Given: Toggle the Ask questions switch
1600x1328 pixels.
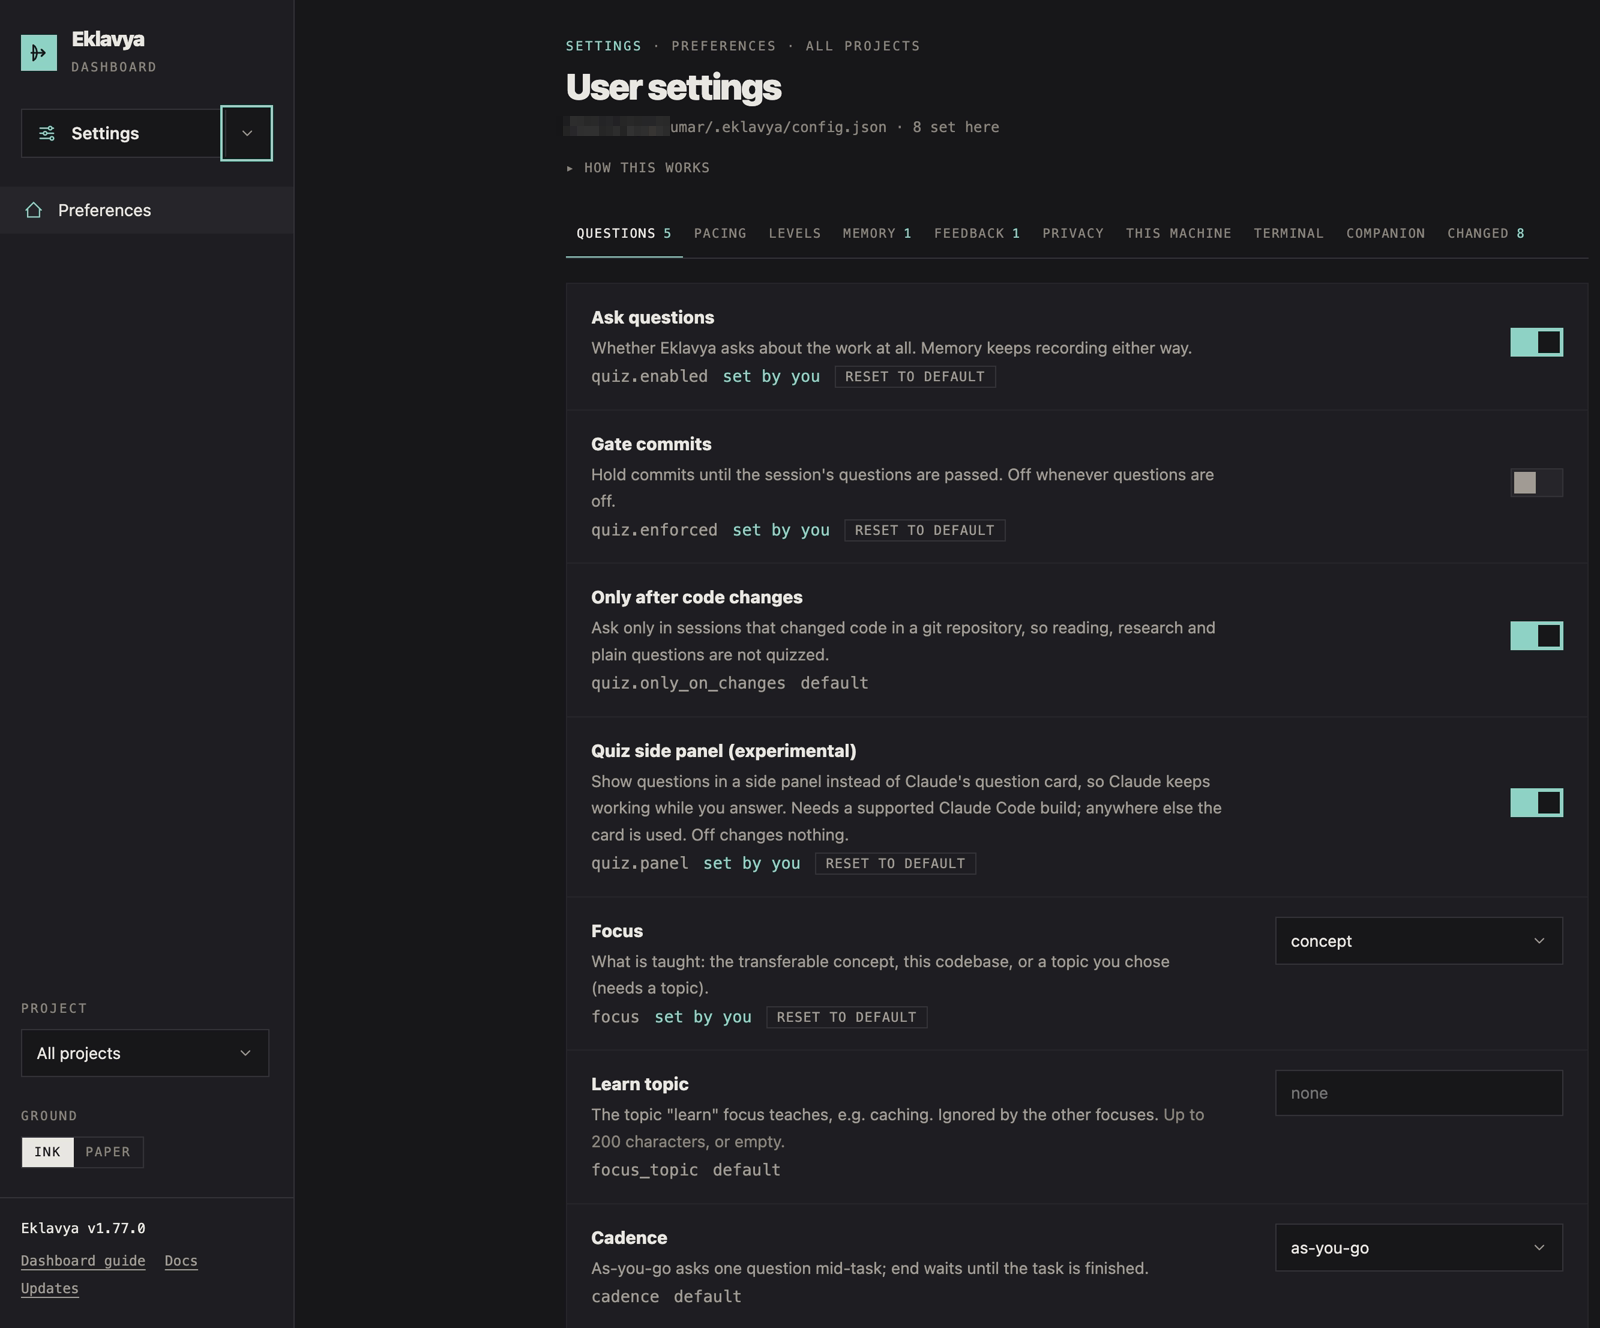Looking at the screenshot, I should pos(1536,342).
